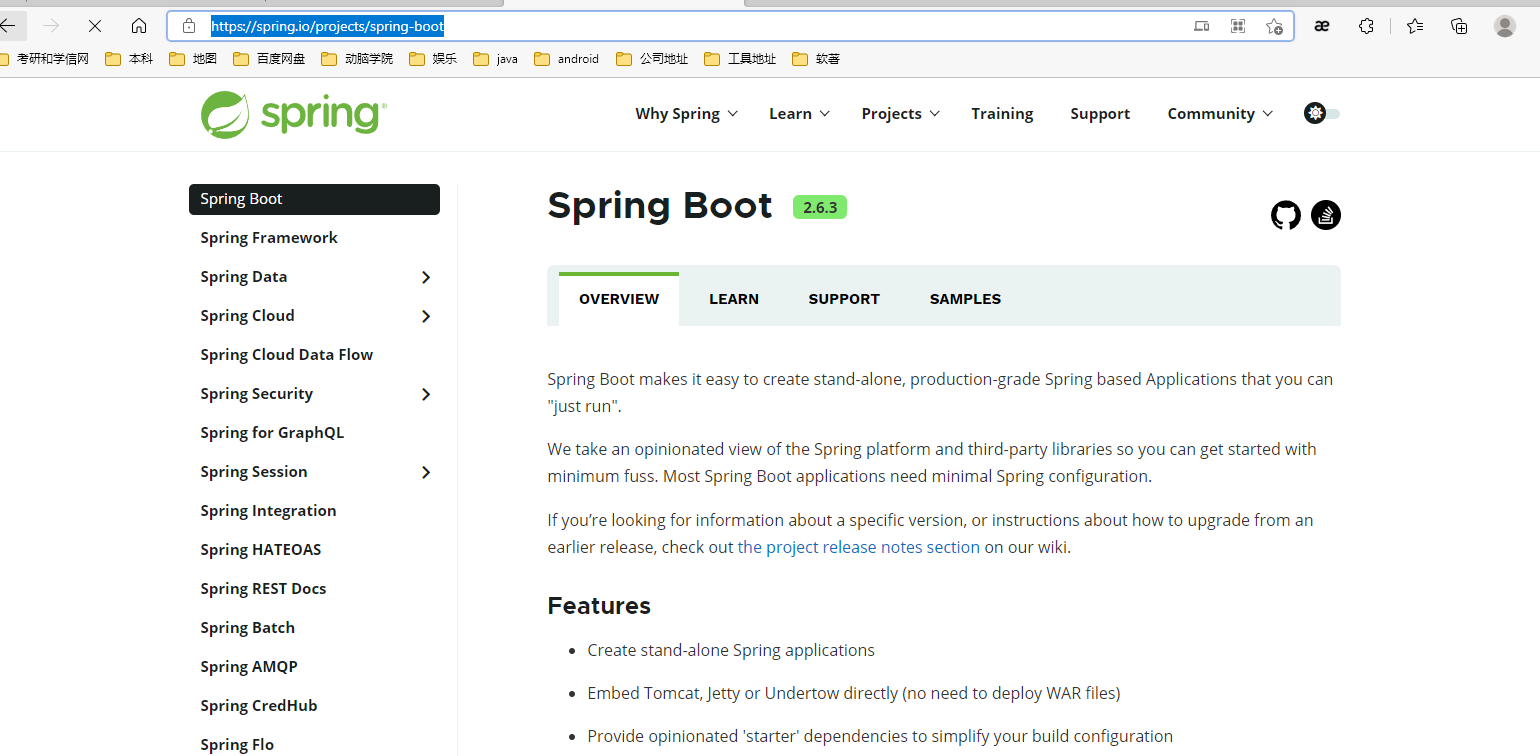Open the 本科 bookmark folder

129,59
